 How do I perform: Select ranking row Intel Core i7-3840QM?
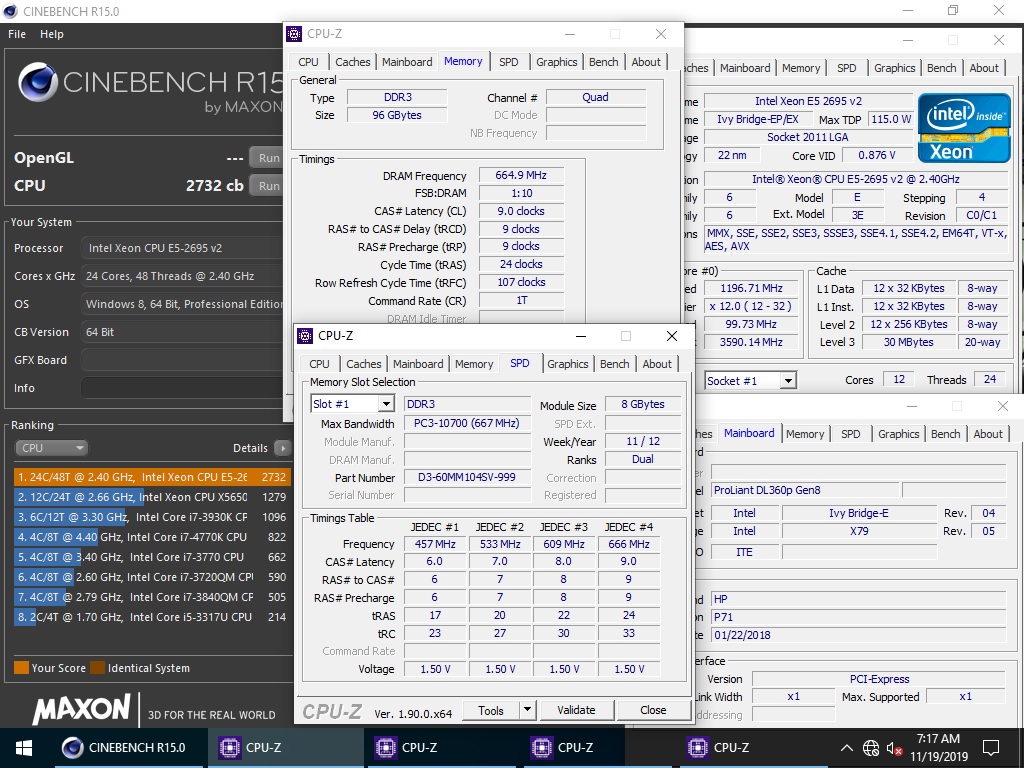point(151,597)
